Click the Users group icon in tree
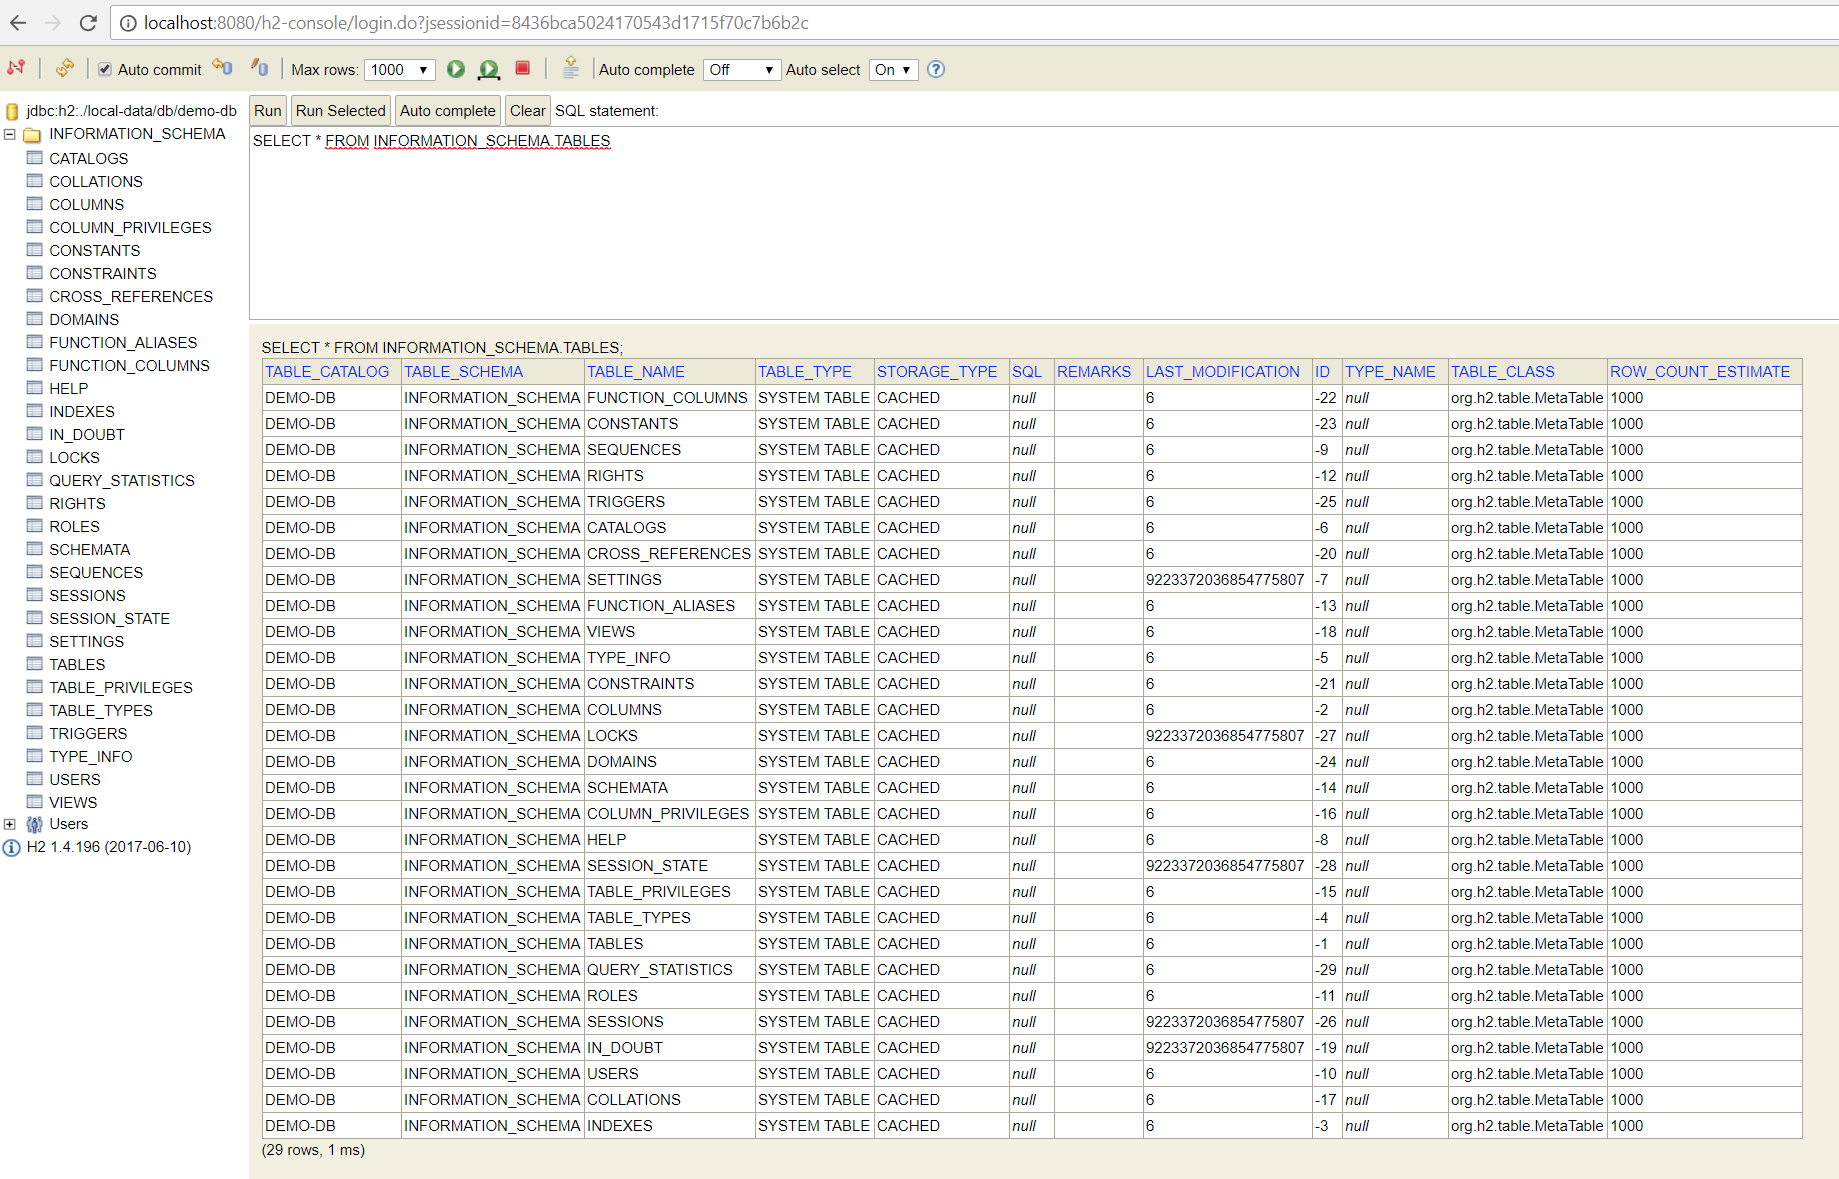Screen dimensions: 1839x1179 click(x=35, y=824)
